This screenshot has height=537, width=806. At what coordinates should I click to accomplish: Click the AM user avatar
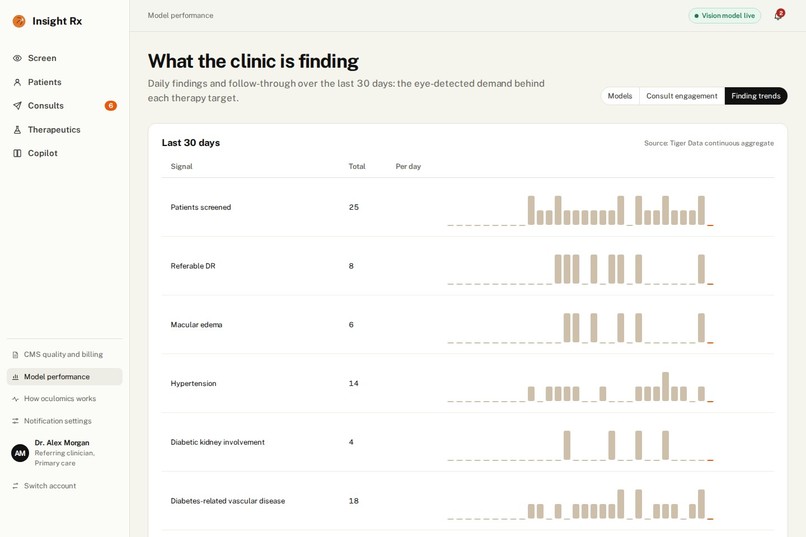pos(20,453)
